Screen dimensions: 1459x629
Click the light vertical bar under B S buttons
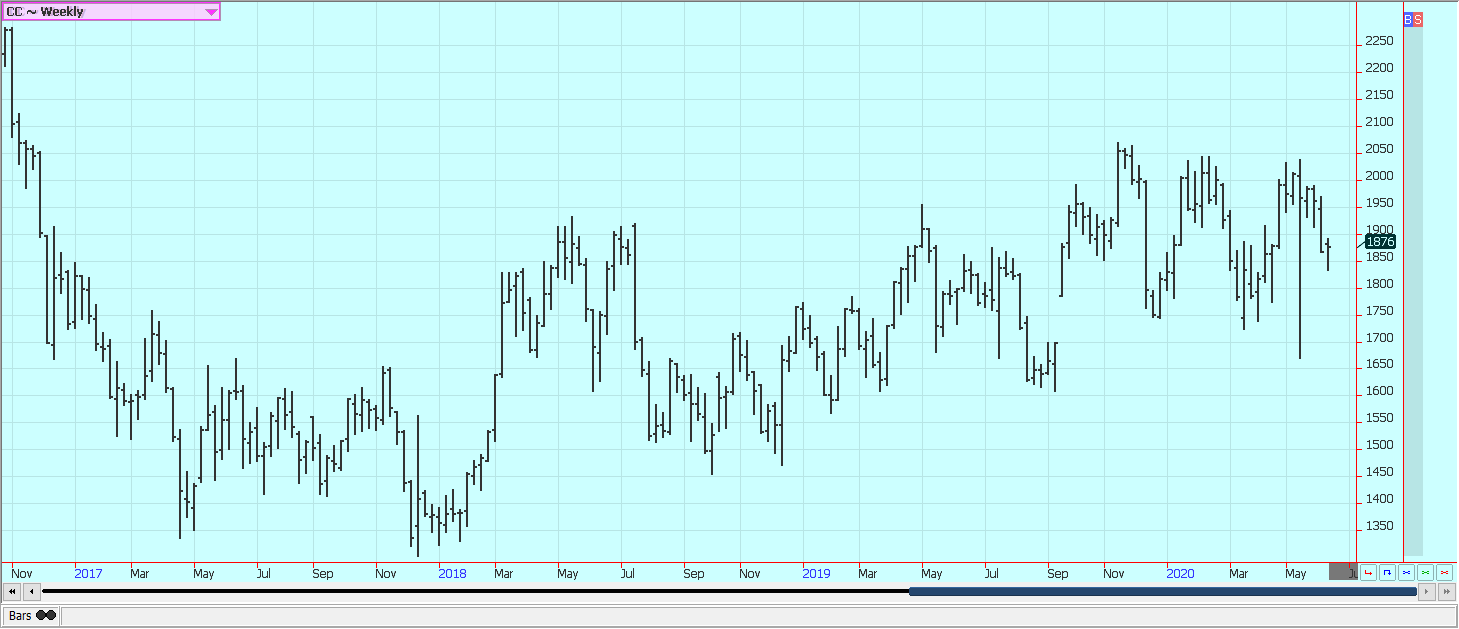pyautogui.click(x=1413, y=290)
